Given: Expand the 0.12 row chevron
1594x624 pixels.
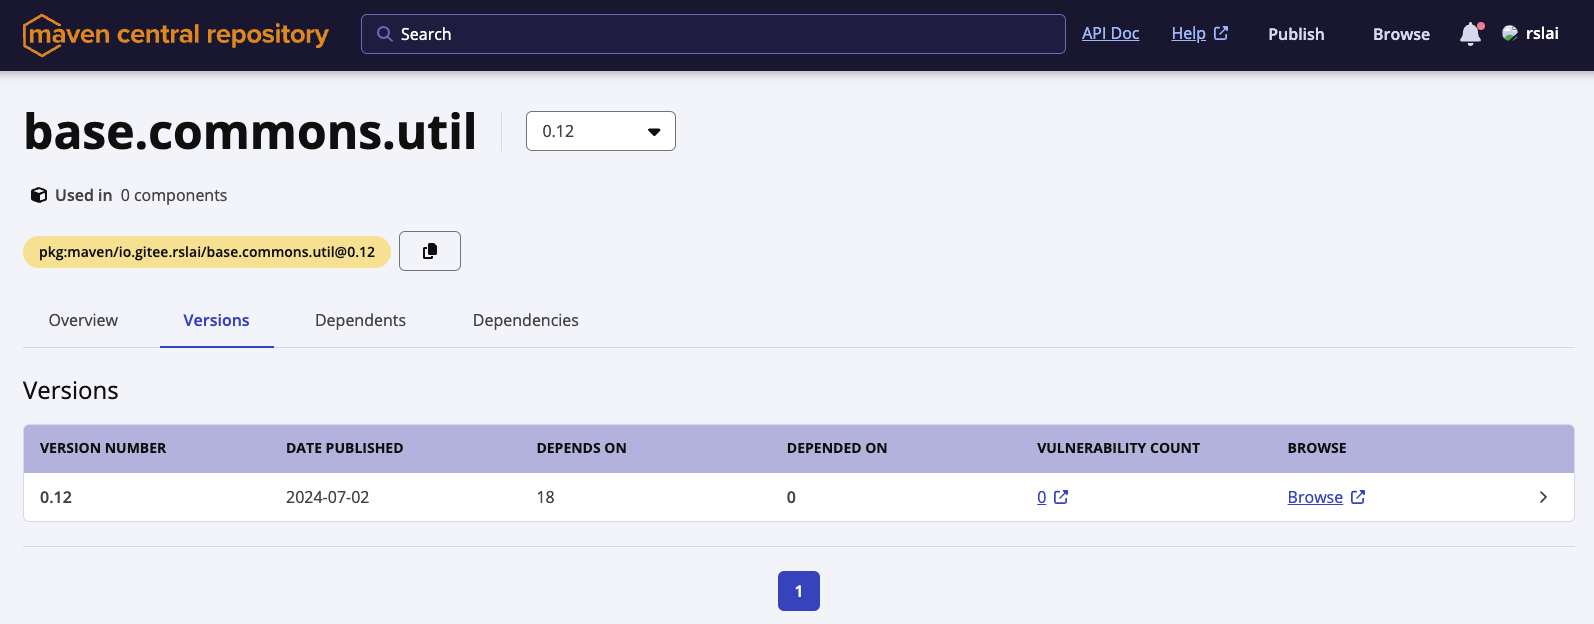Looking at the screenshot, I should tap(1543, 497).
